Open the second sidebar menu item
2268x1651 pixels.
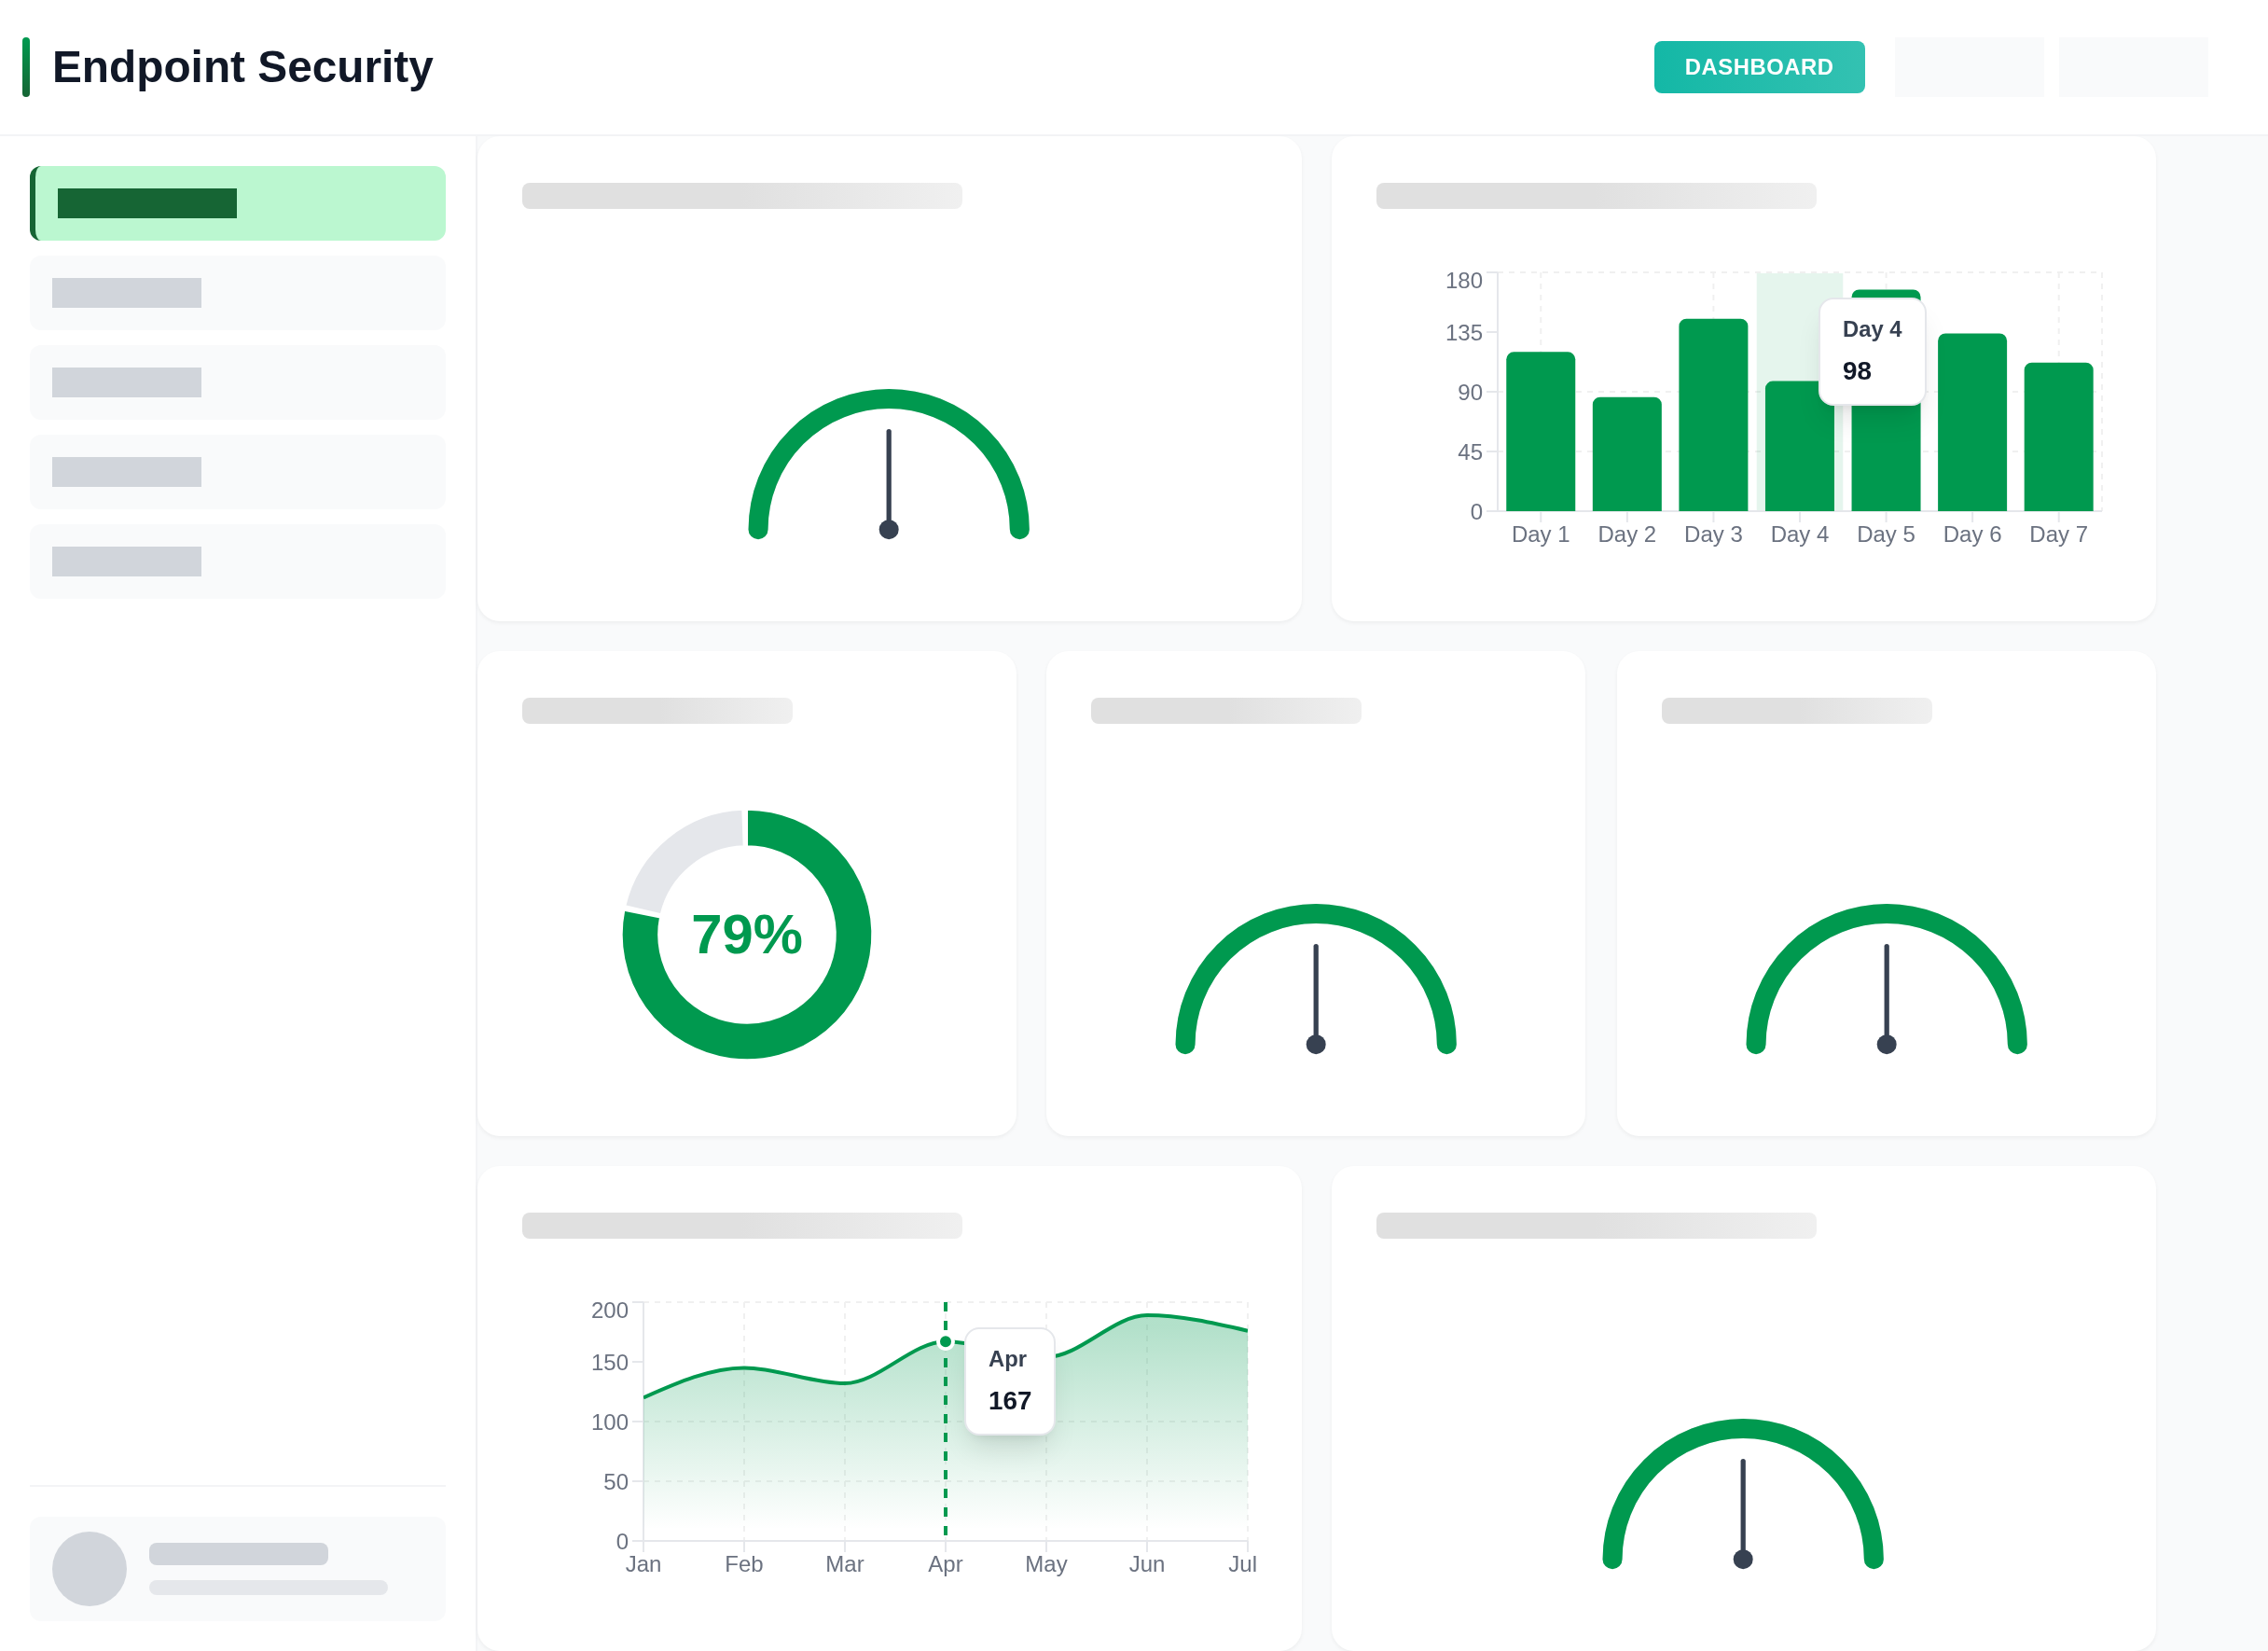[238, 293]
